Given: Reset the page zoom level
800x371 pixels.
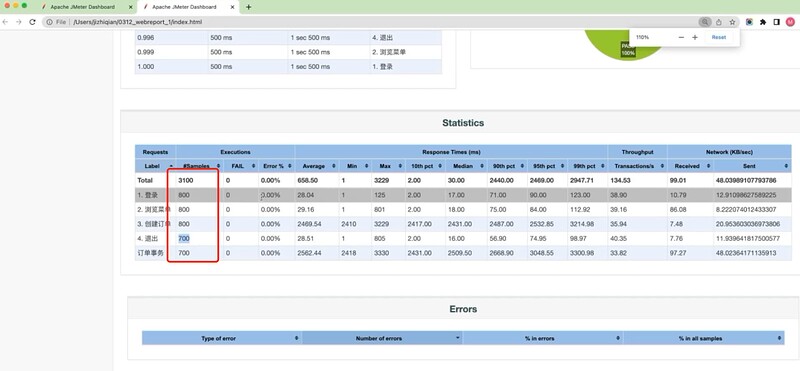Looking at the screenshot, I should pos(718,37).
